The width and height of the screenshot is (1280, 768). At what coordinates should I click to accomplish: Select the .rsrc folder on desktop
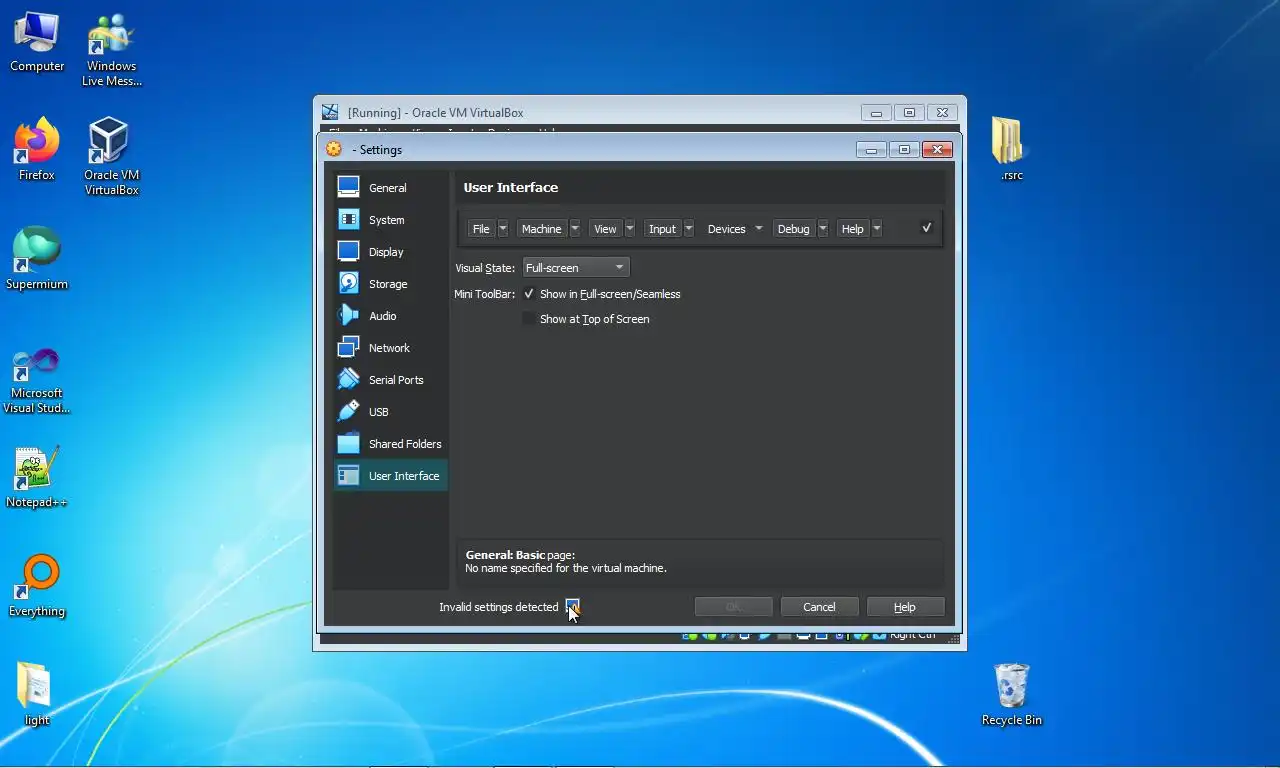click(x=1011, y=149)
